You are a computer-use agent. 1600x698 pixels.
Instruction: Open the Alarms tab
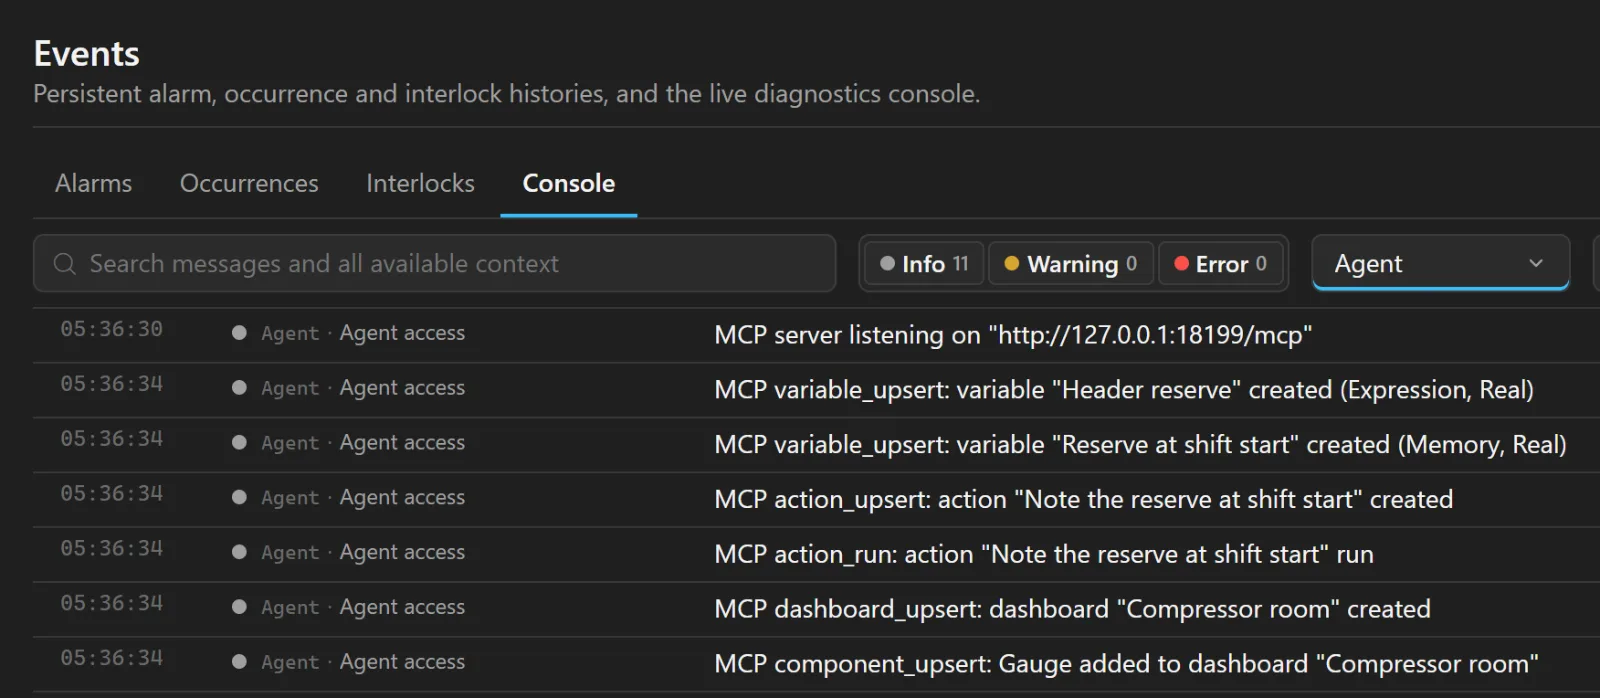point(93,183)
